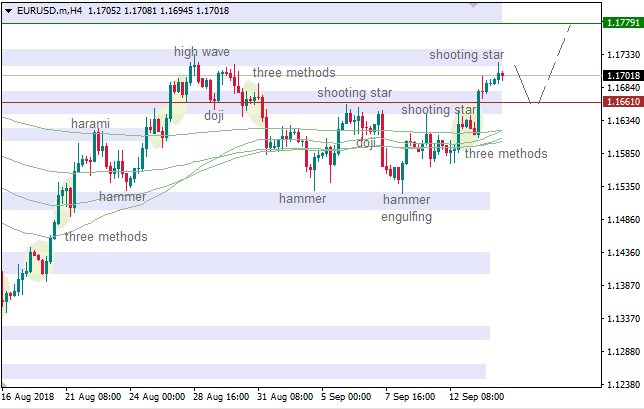Select the "hammer" label directly above "engulfing"
644x409 pixels.
406,200
